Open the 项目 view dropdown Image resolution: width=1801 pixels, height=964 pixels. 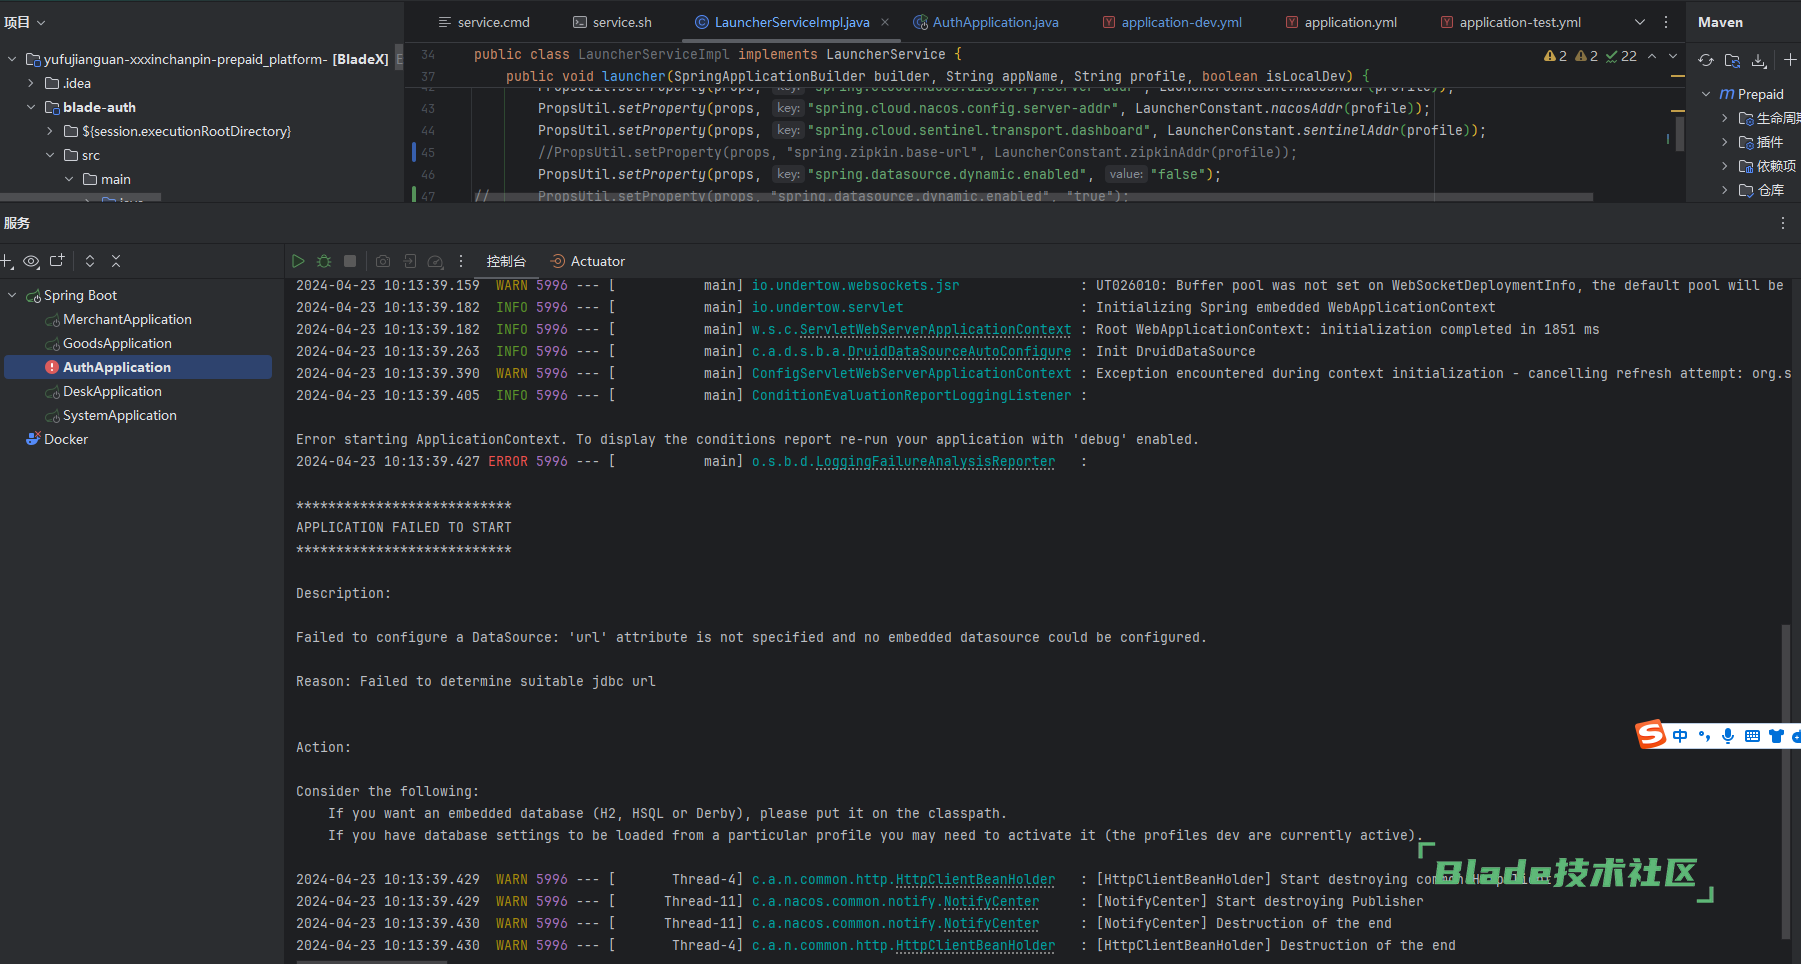[25, 22]
